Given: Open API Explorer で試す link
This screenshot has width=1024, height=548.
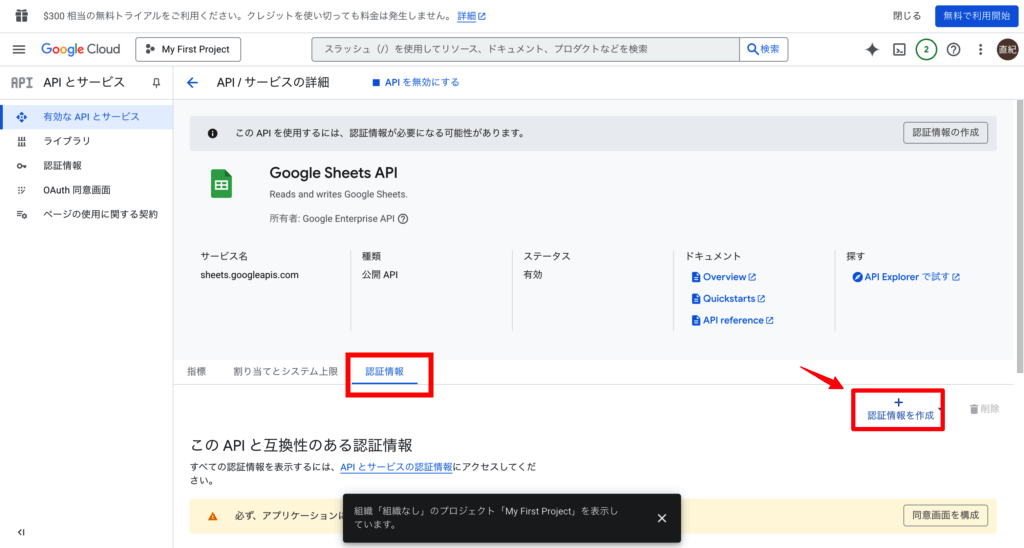Looking at the screenshot, I should 906,277.
